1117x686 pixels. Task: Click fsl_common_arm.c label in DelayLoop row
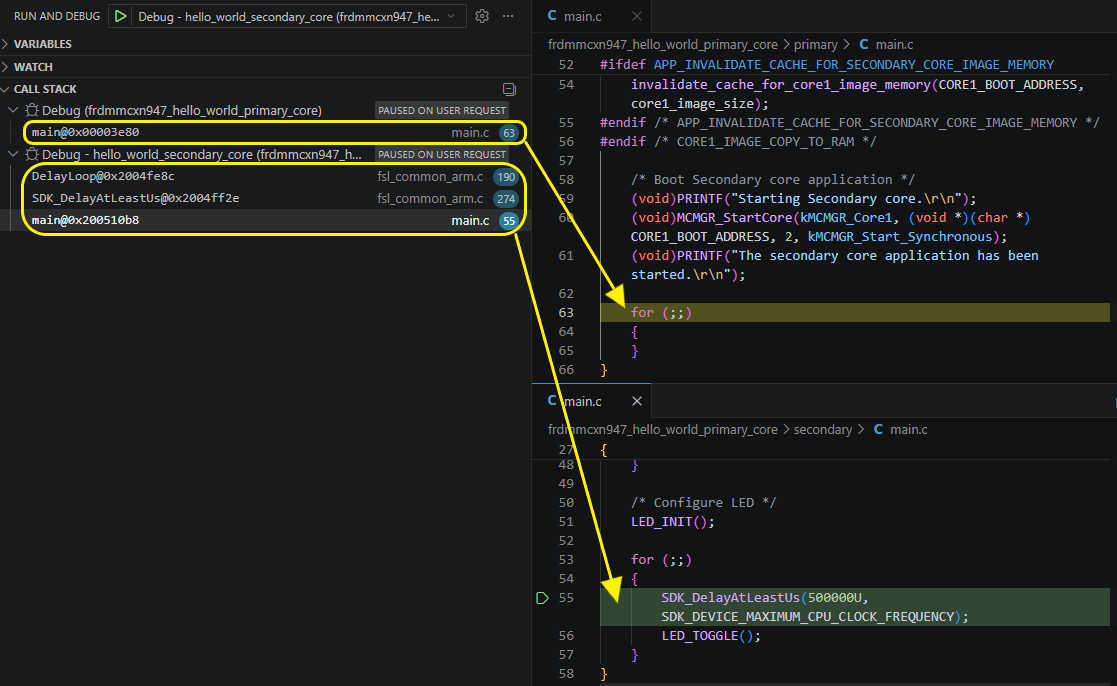click(430, 177)
